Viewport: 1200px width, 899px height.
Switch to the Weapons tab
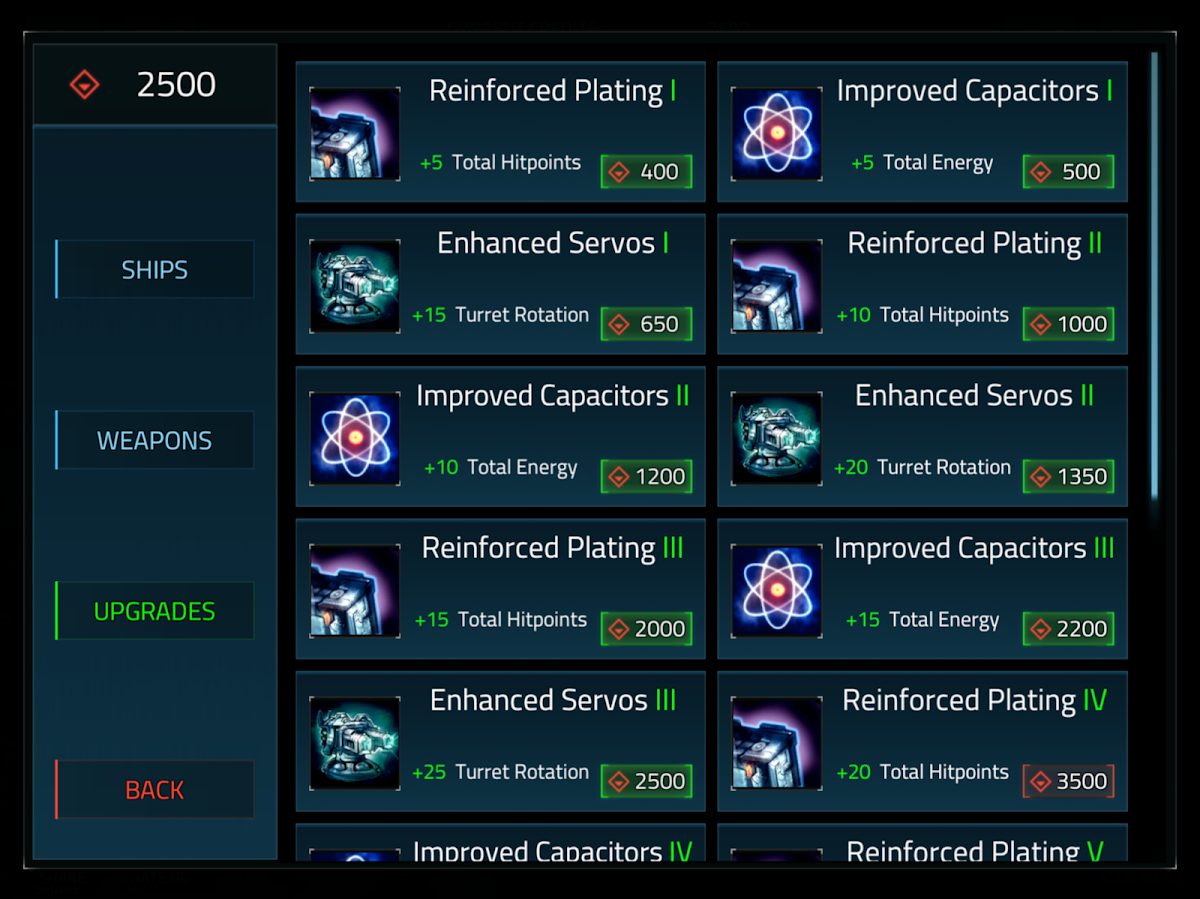point(155,441)
